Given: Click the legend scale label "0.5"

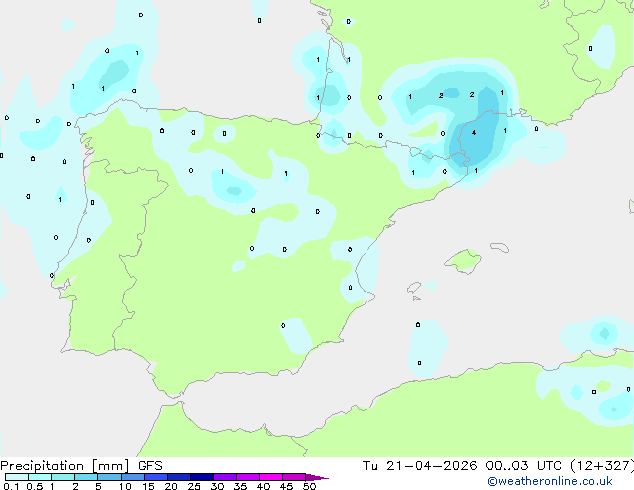Looking at the screenshot, I should [x=35, y=486].
